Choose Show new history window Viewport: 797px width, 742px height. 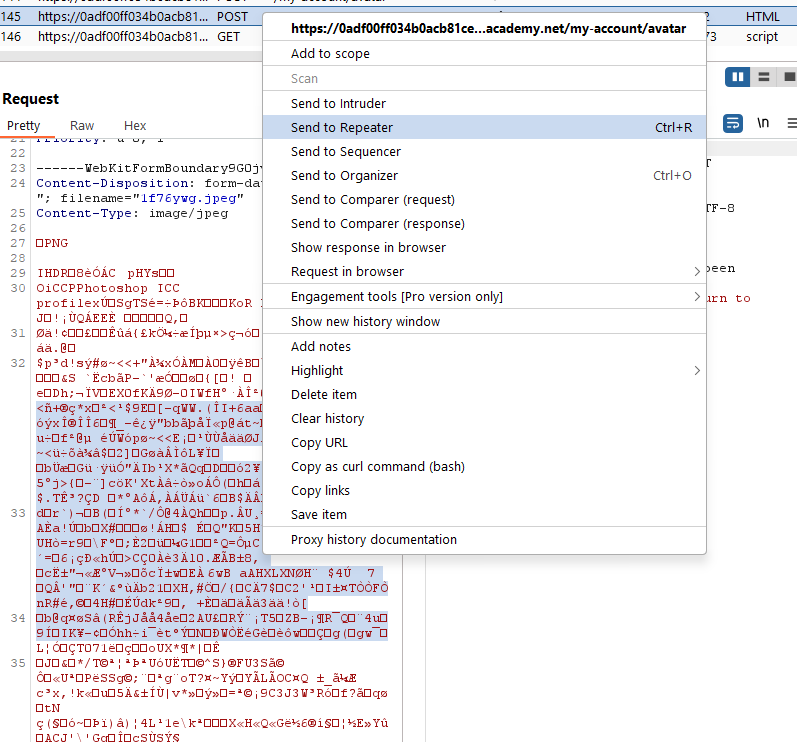point(484,321)
